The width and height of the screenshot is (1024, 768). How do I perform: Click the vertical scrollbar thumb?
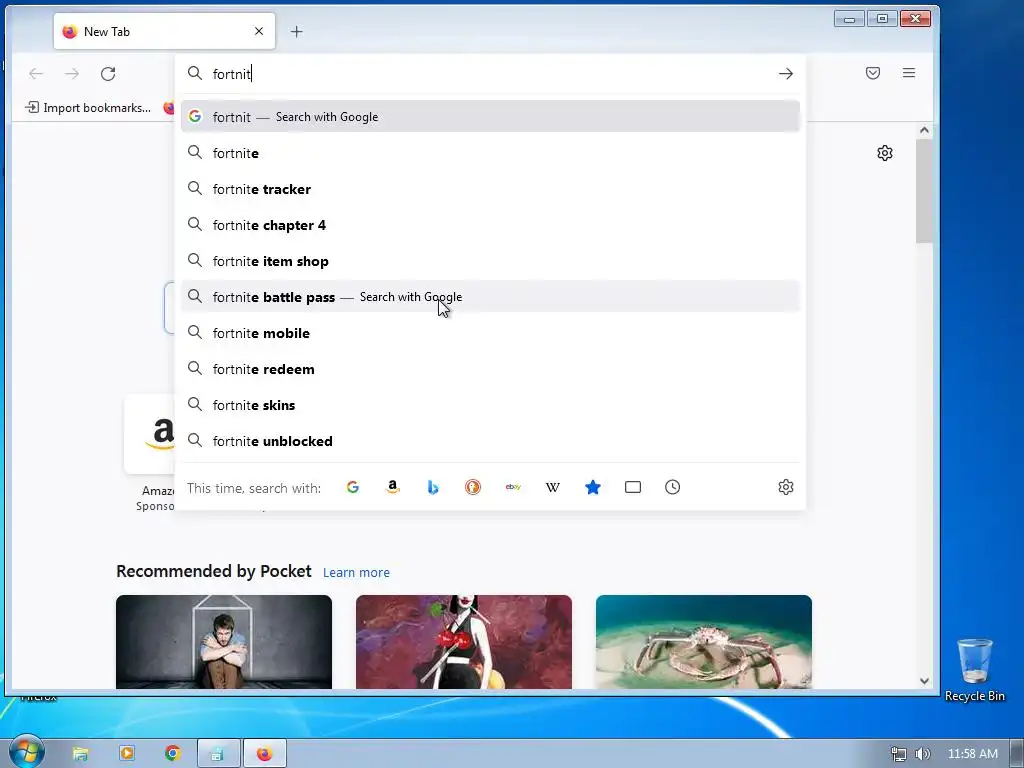(x=924, y=191)
